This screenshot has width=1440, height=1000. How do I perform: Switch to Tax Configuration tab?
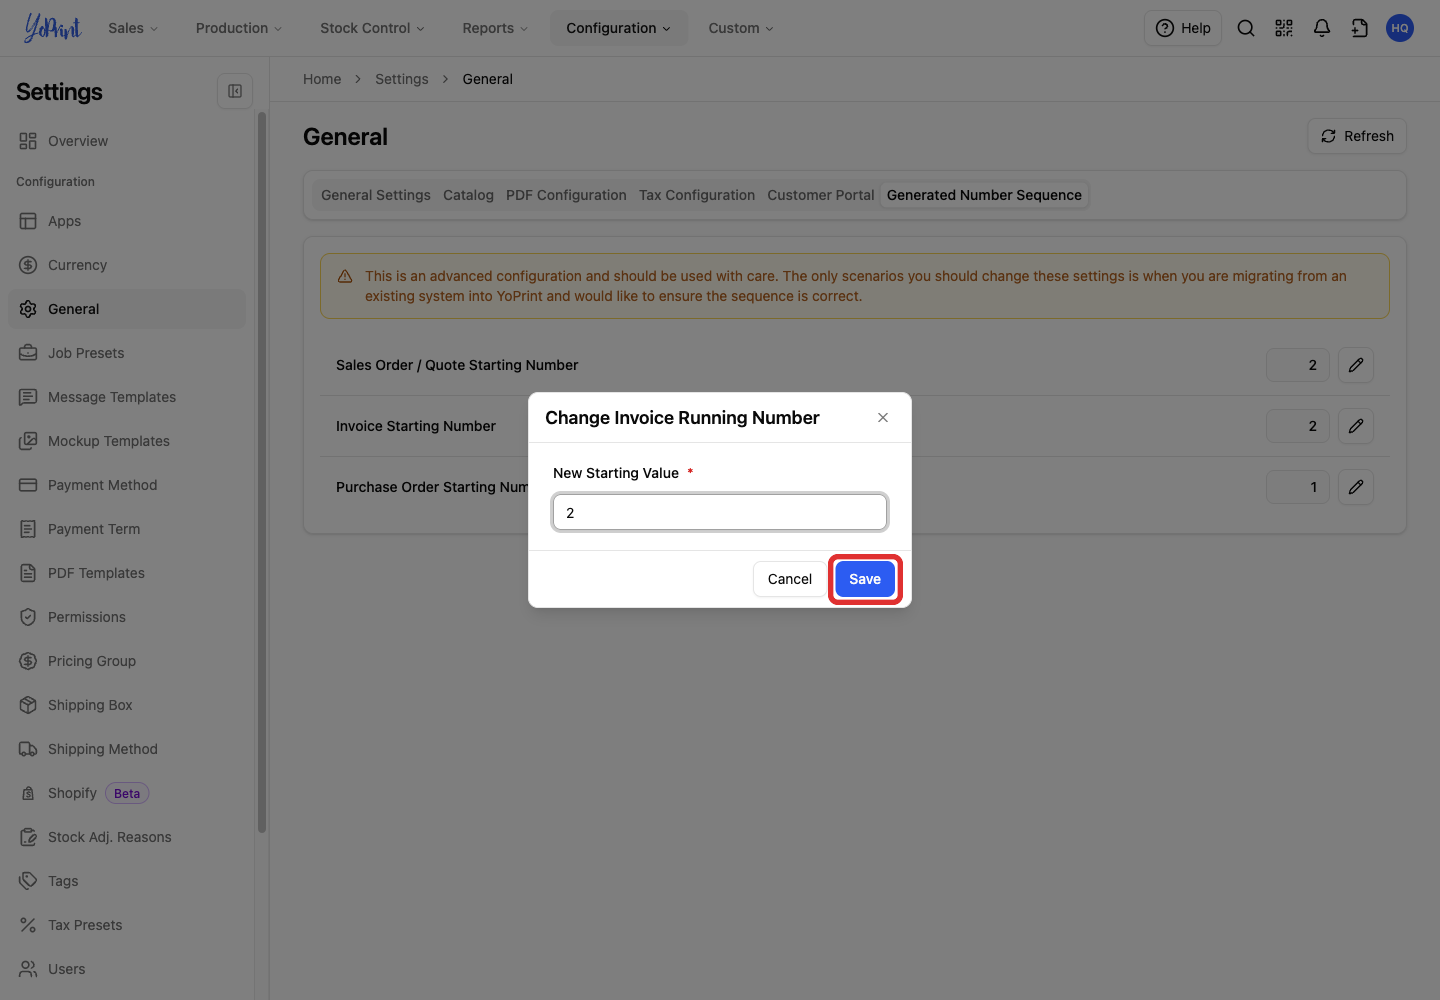point(697,195)
